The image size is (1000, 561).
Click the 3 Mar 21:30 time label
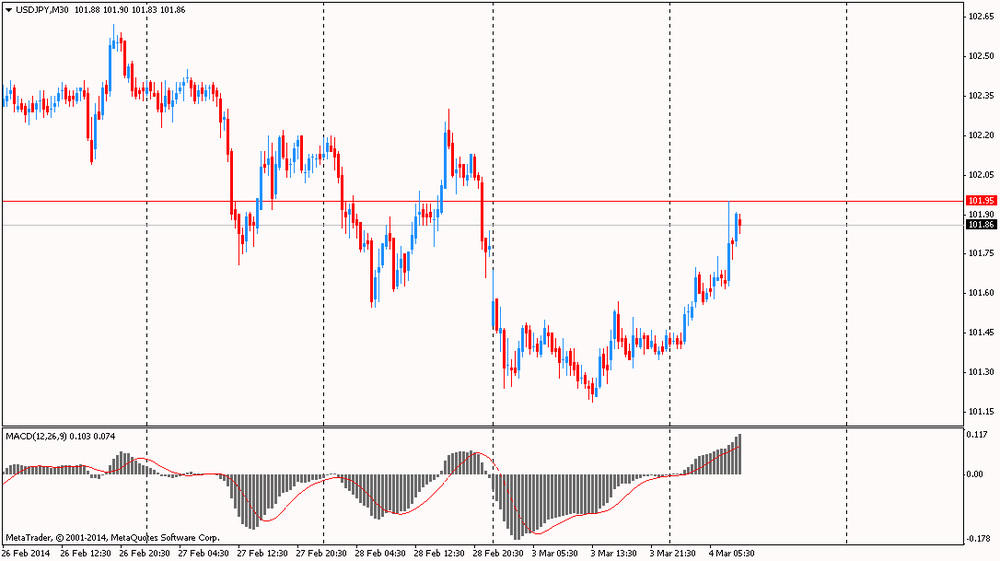674,552
